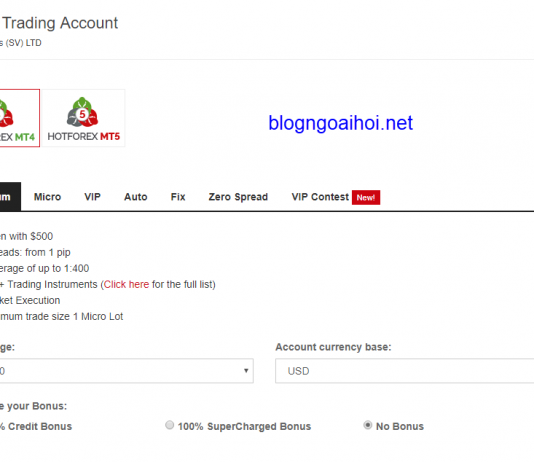The image size is (534, 462).
Task: Click the 'Market Execution' feature text
Action: pos(30,300)
